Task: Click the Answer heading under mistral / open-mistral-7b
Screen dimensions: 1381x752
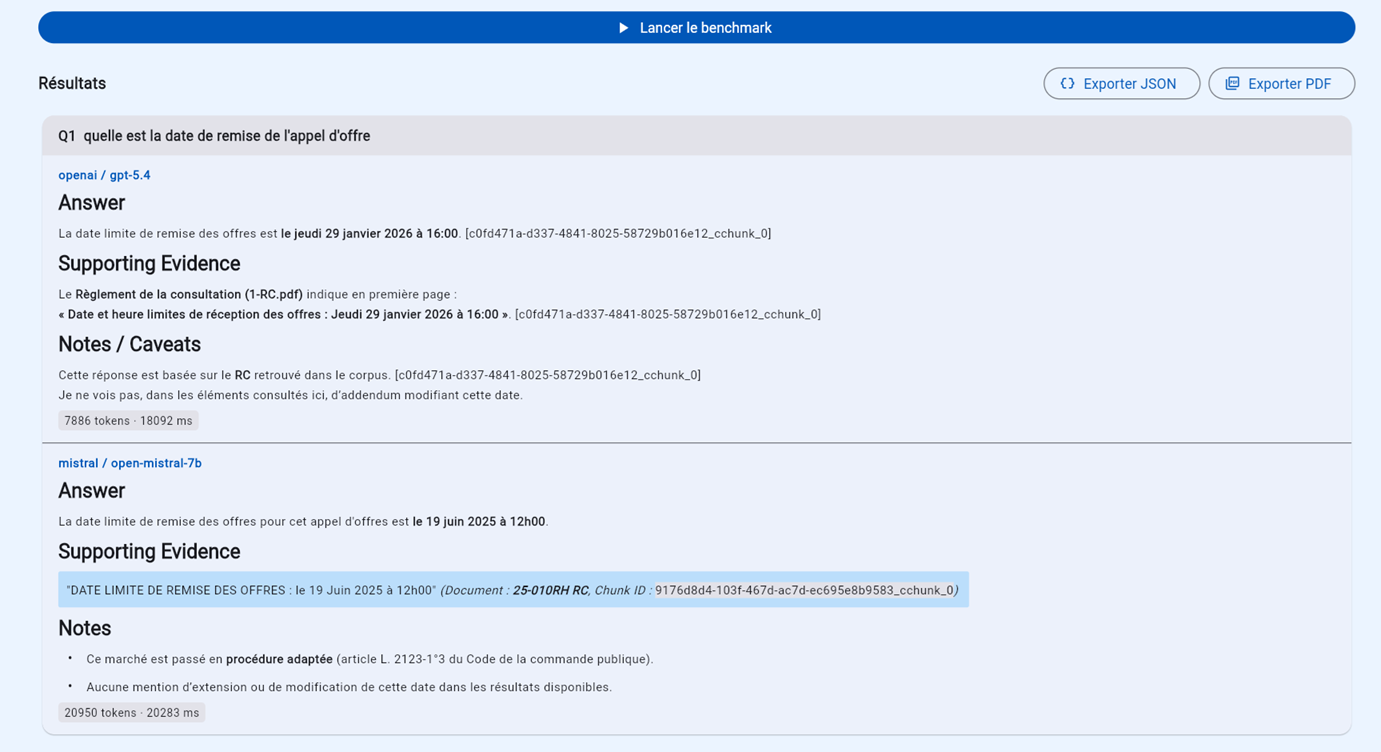Action: click(92, 491)
